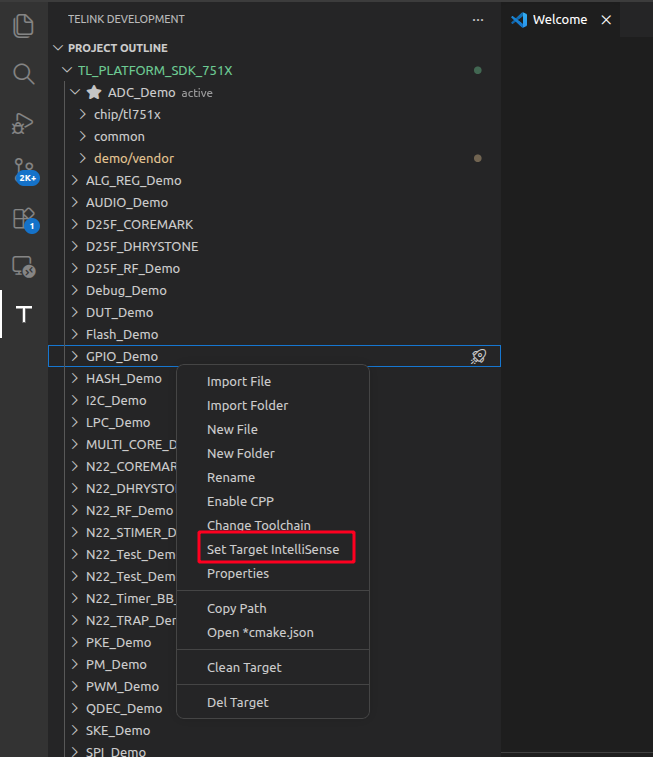653x757 pixels.
Task: Collapse the ADC_Demo target
Action: [75, 92]
